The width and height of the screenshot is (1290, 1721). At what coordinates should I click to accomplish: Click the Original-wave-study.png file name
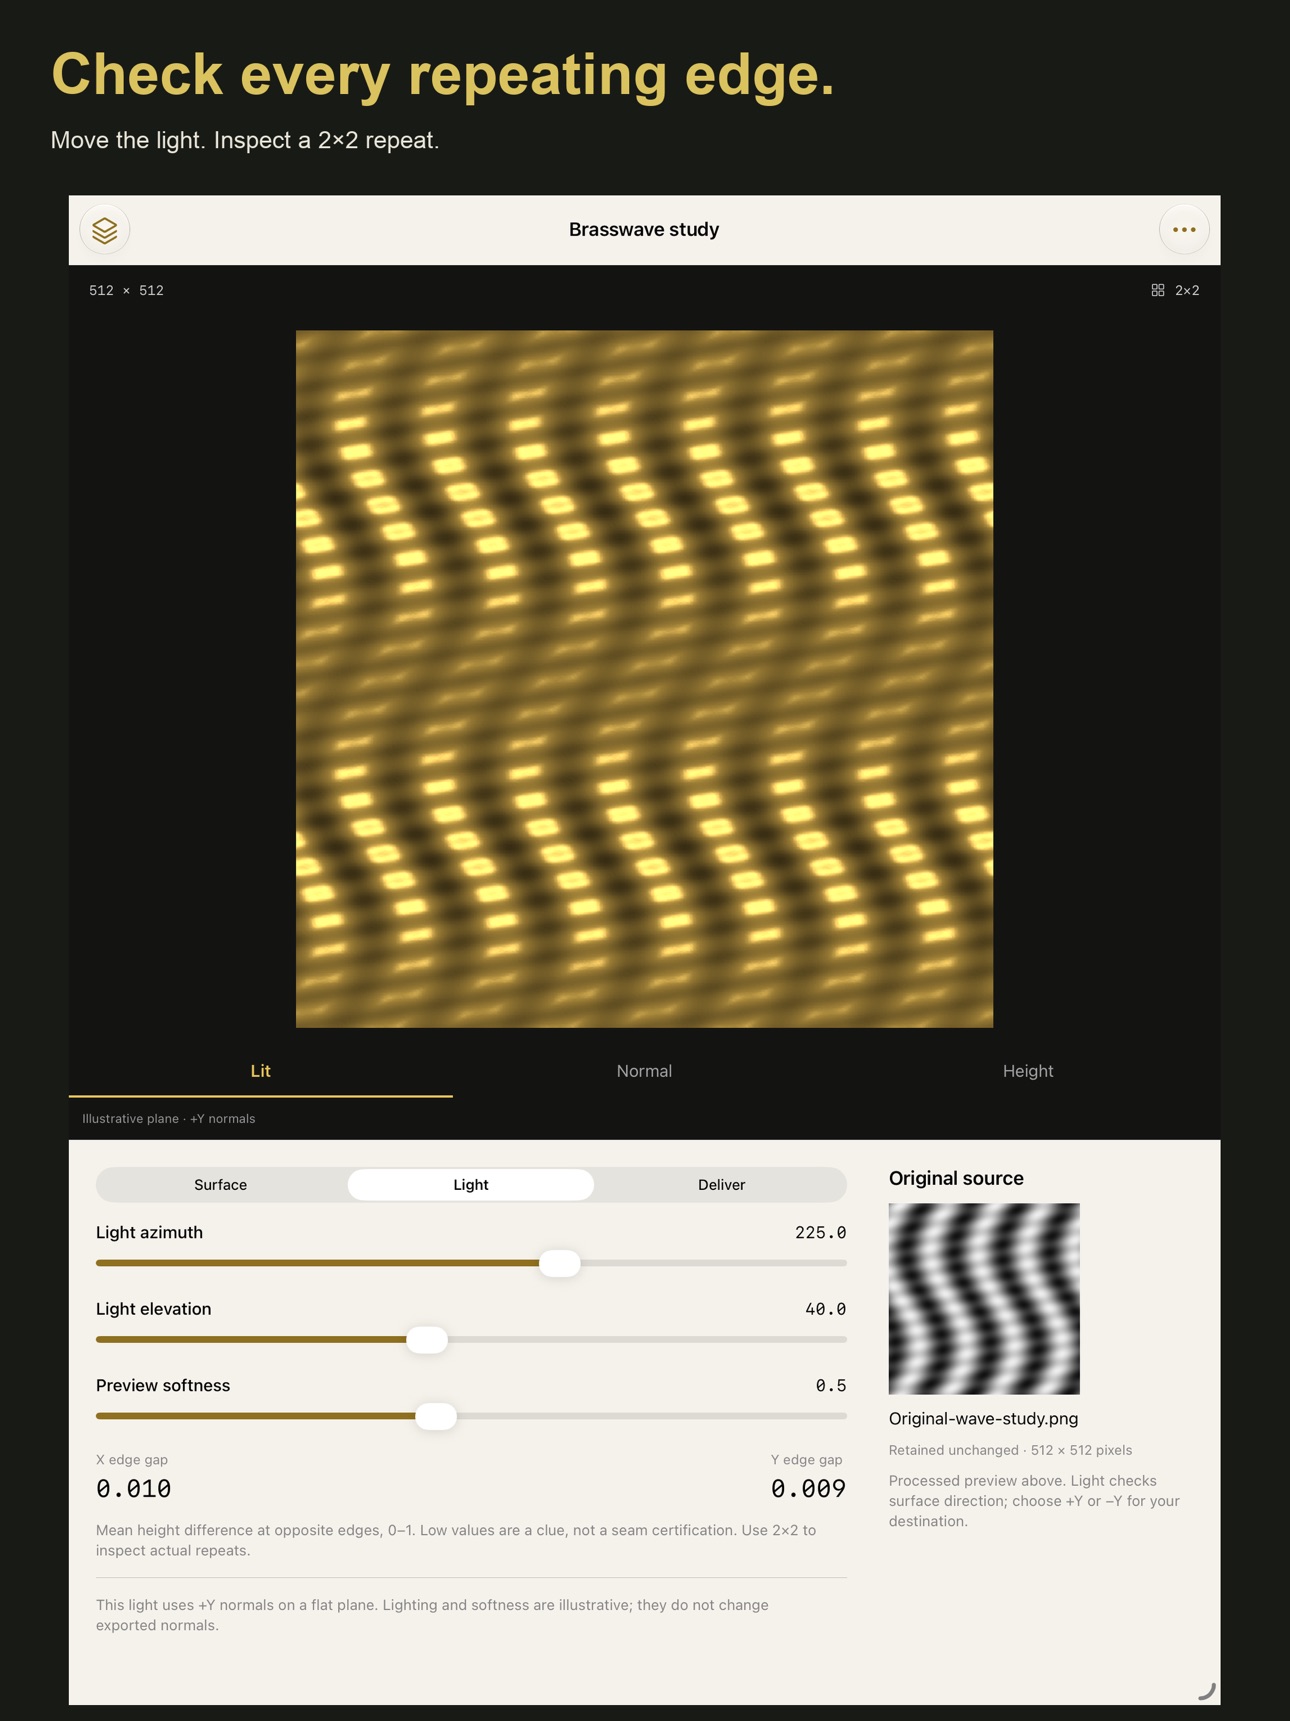[983, 1419]
